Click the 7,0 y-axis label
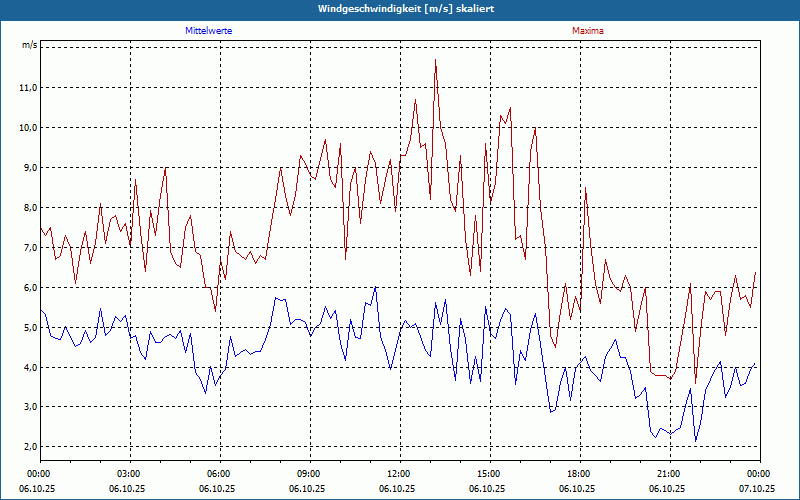The width and height of the screenshot is (800, 500). 30,247
